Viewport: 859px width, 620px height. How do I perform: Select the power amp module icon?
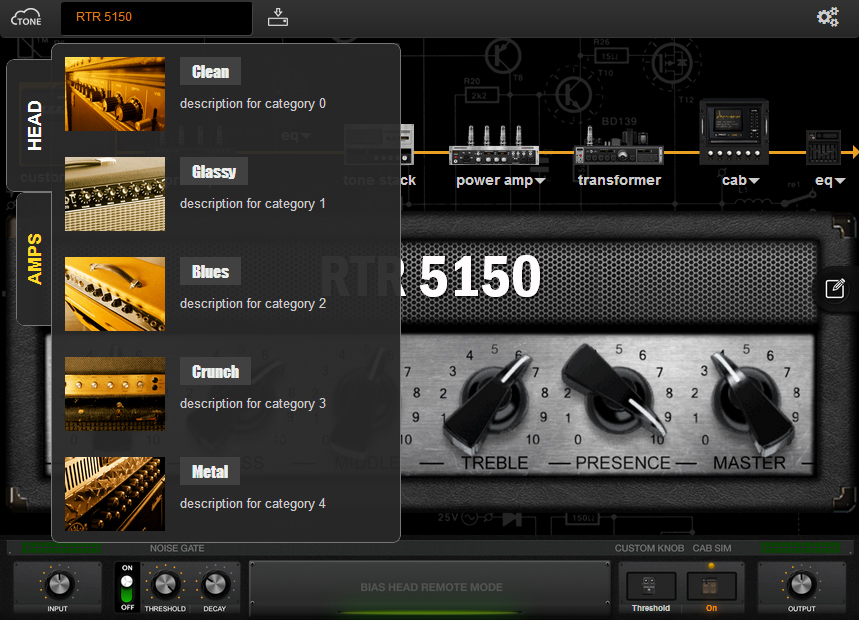point(494,146)
